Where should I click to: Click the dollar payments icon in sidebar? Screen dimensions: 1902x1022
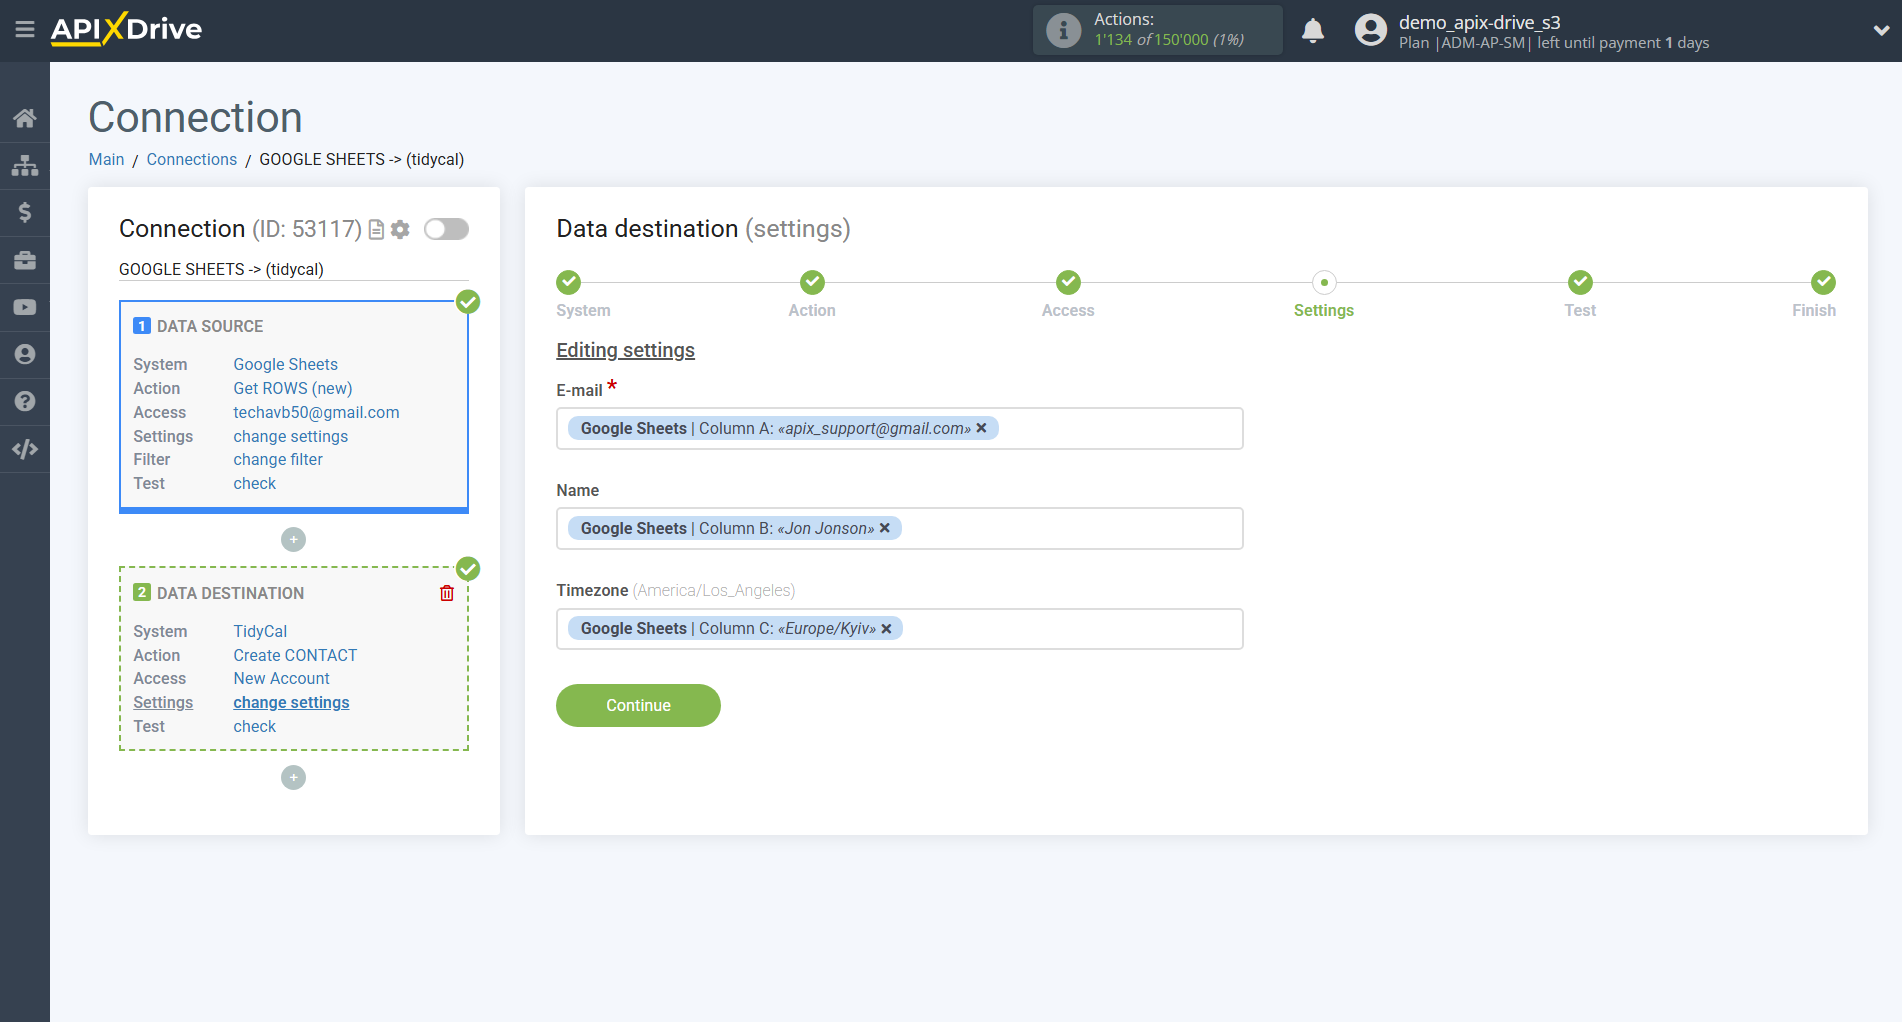tap(25, 212)
